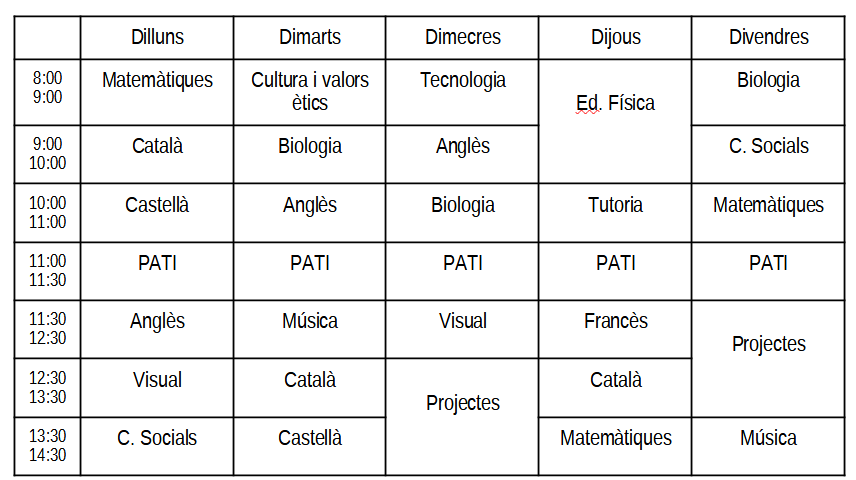Click the Dilluns column header
This screenshot has height=480, width=856.
click(157, 38)
